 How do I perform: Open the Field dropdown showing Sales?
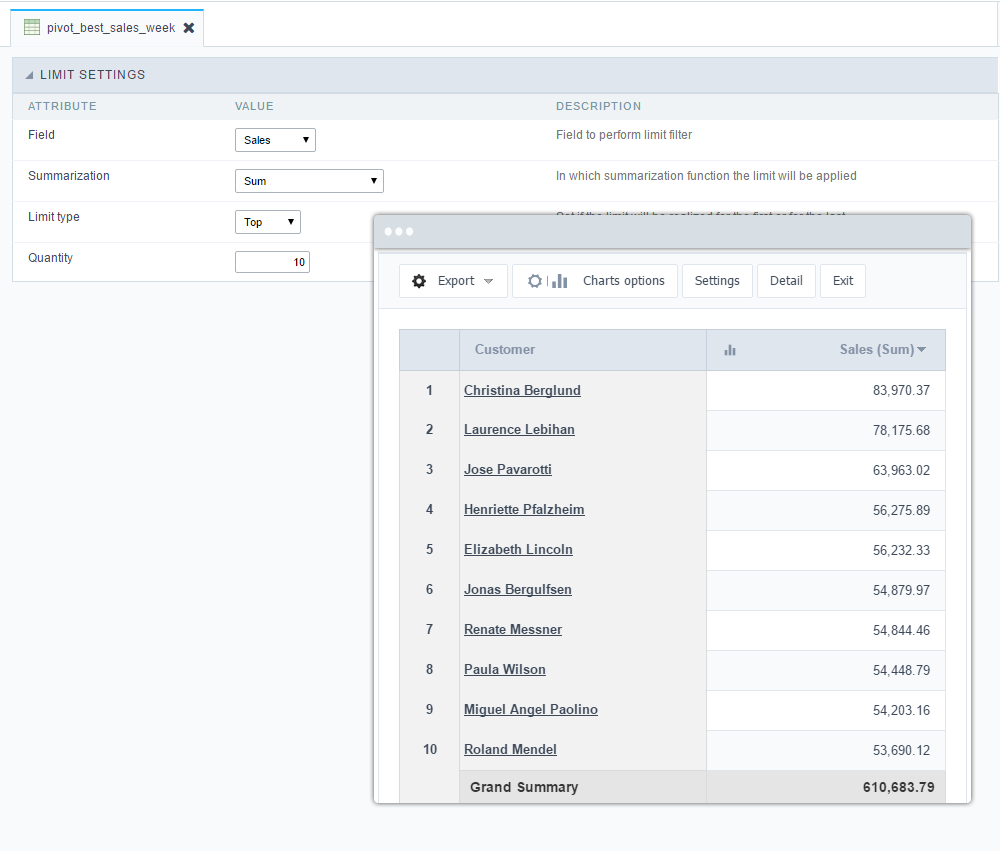pyautogui.click(x=276, y=140)
